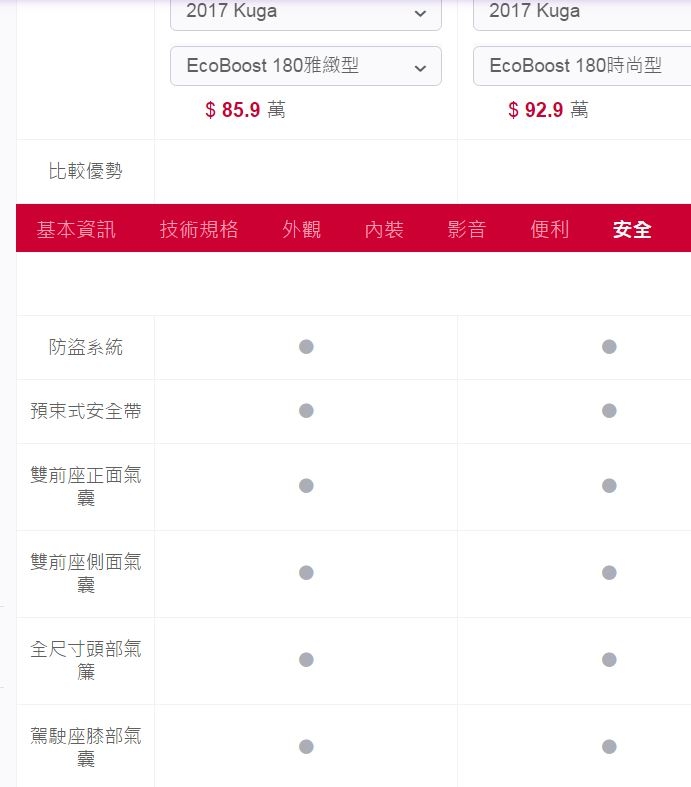This screenshot has height=787, width=691.
Task: Open the 內裝 tab
Action: [x=384, y=229]
